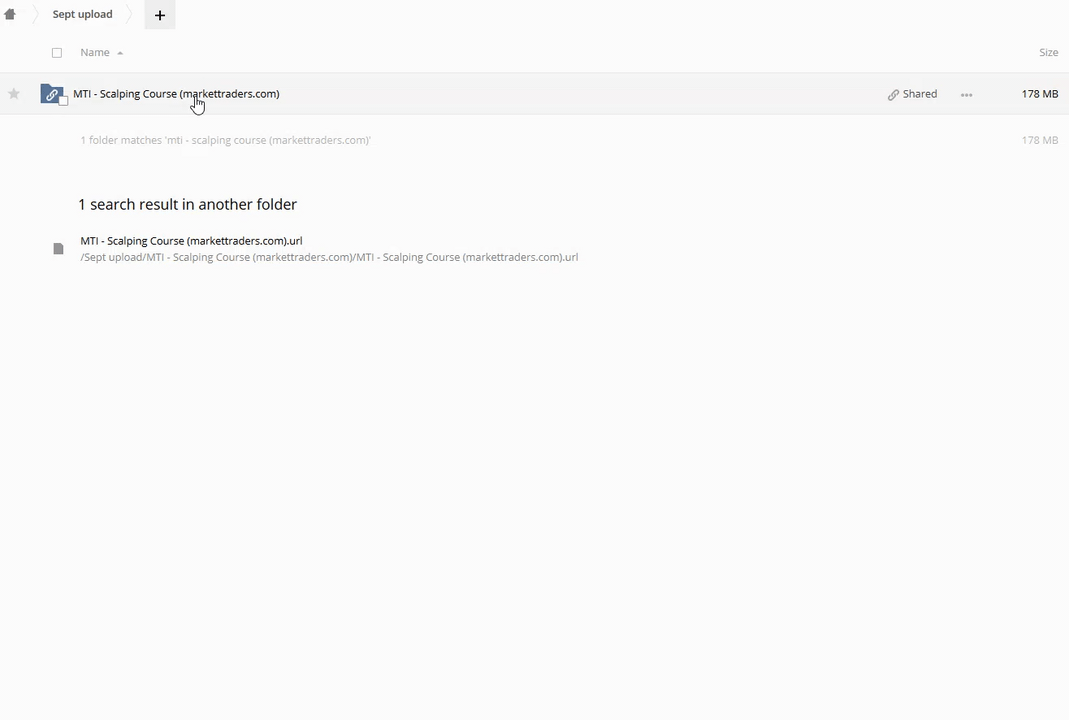Go to the Home root folder icon
The height and width of the screenshot is (720, 1069).
click(10, 15)
